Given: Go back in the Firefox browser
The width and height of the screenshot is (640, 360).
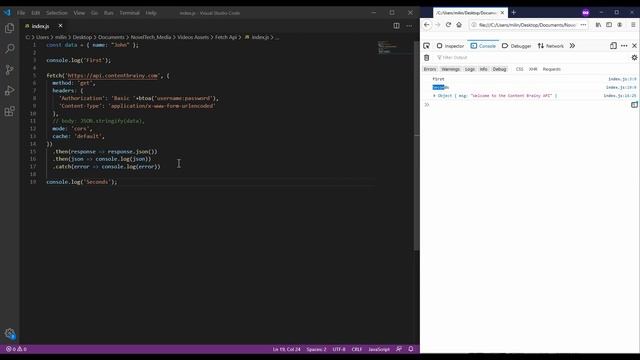Looking at the screenshot, I should coord(427,25).
